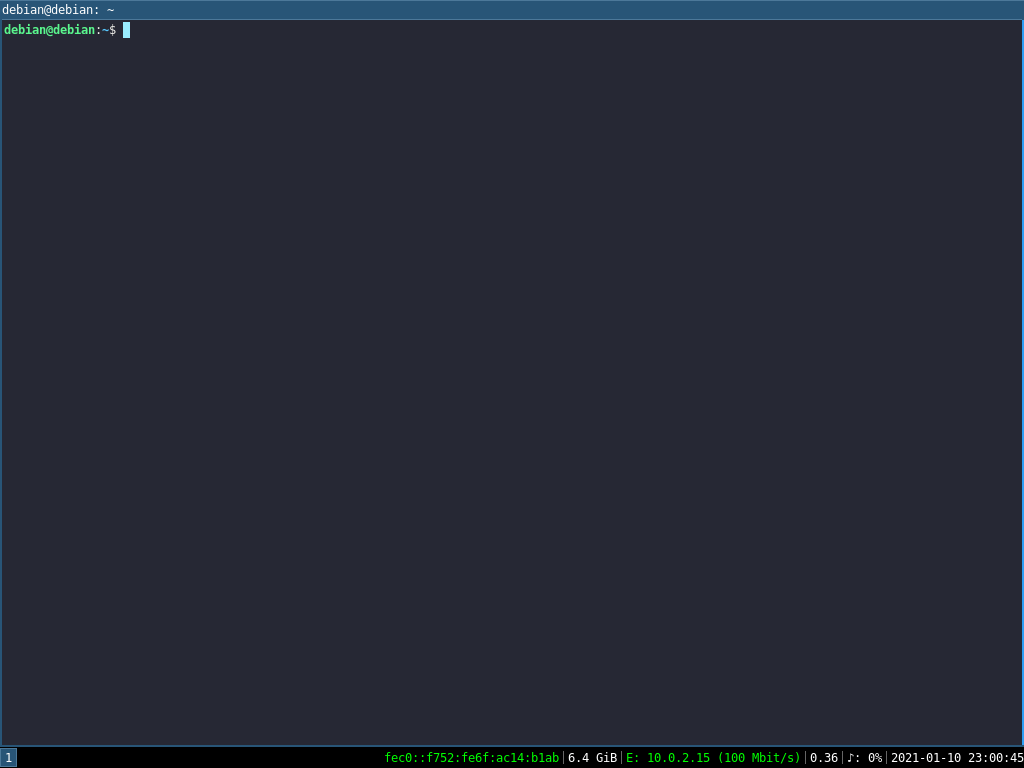Click the volume percentage level control

tap(873, 757)
